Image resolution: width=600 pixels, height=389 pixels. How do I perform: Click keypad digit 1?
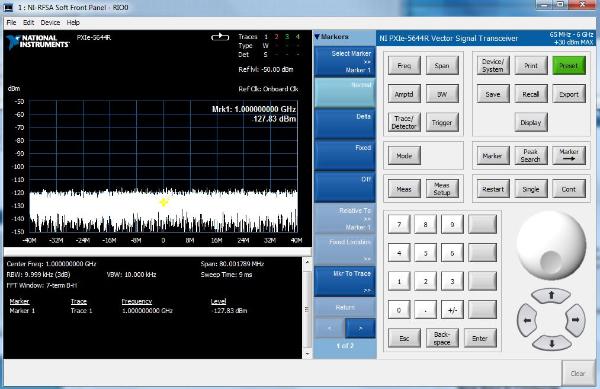pos(399,281)
